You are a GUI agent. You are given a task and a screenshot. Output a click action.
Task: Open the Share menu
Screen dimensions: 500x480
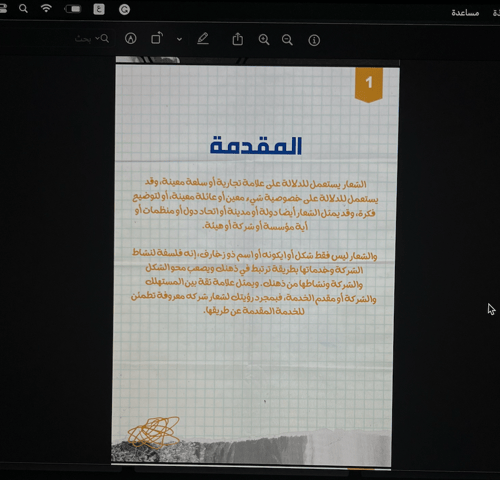pos(238,39)
